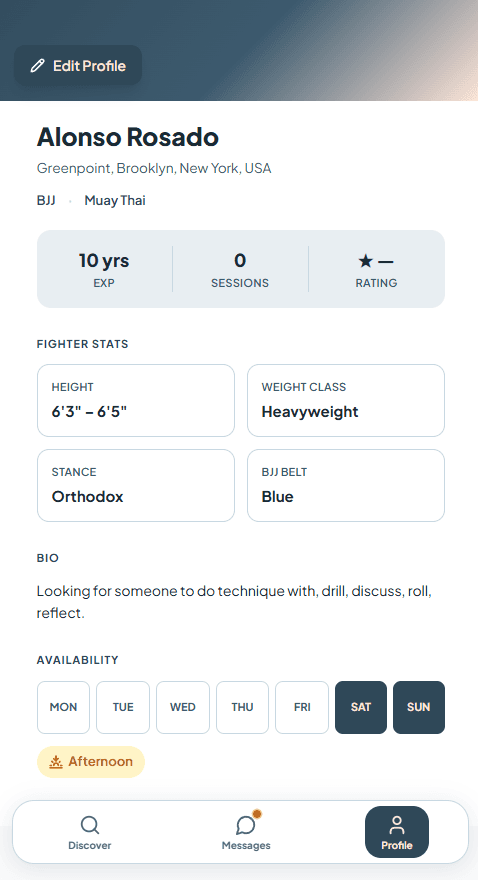
Task: Select the Afternoon time chip
Action: (91, 762)
